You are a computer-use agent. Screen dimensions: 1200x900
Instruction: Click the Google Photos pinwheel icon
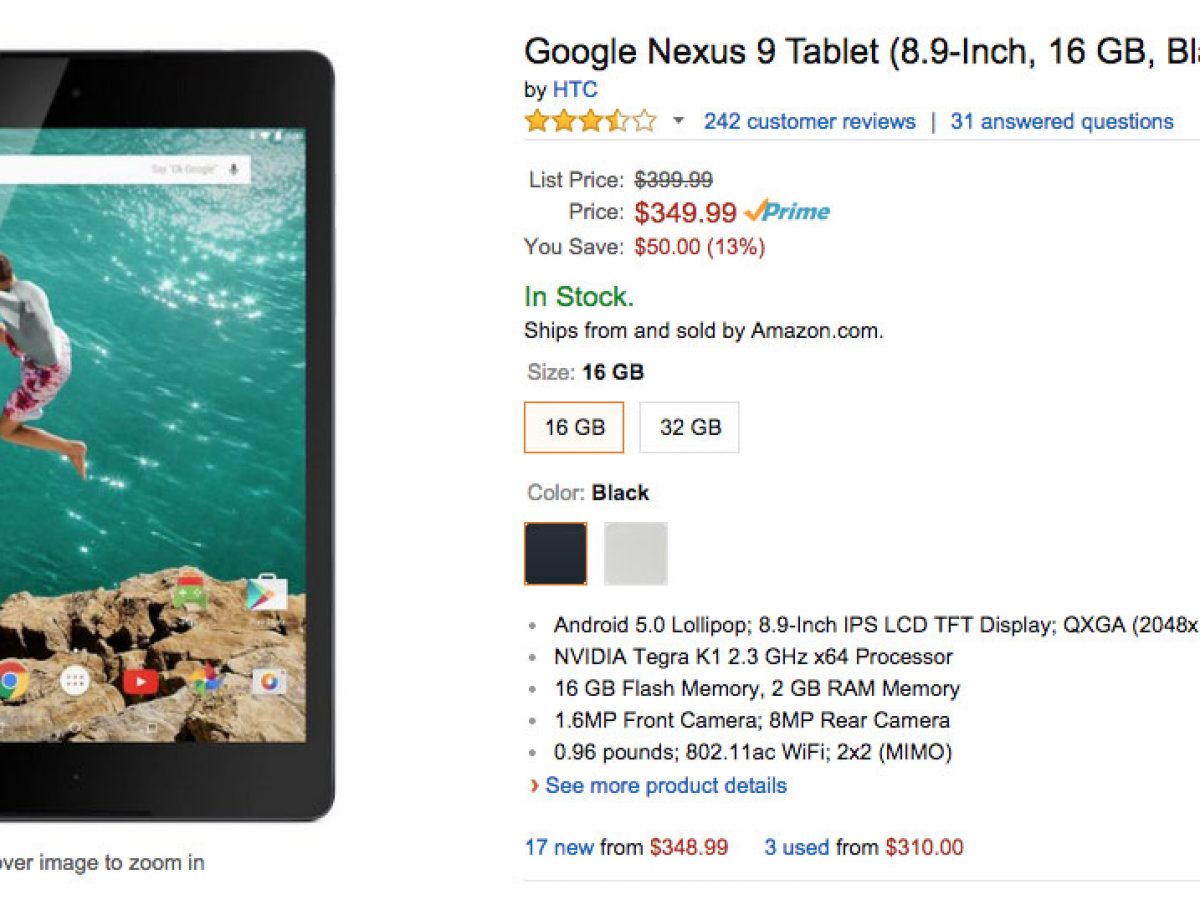click(x=205, y=680)
